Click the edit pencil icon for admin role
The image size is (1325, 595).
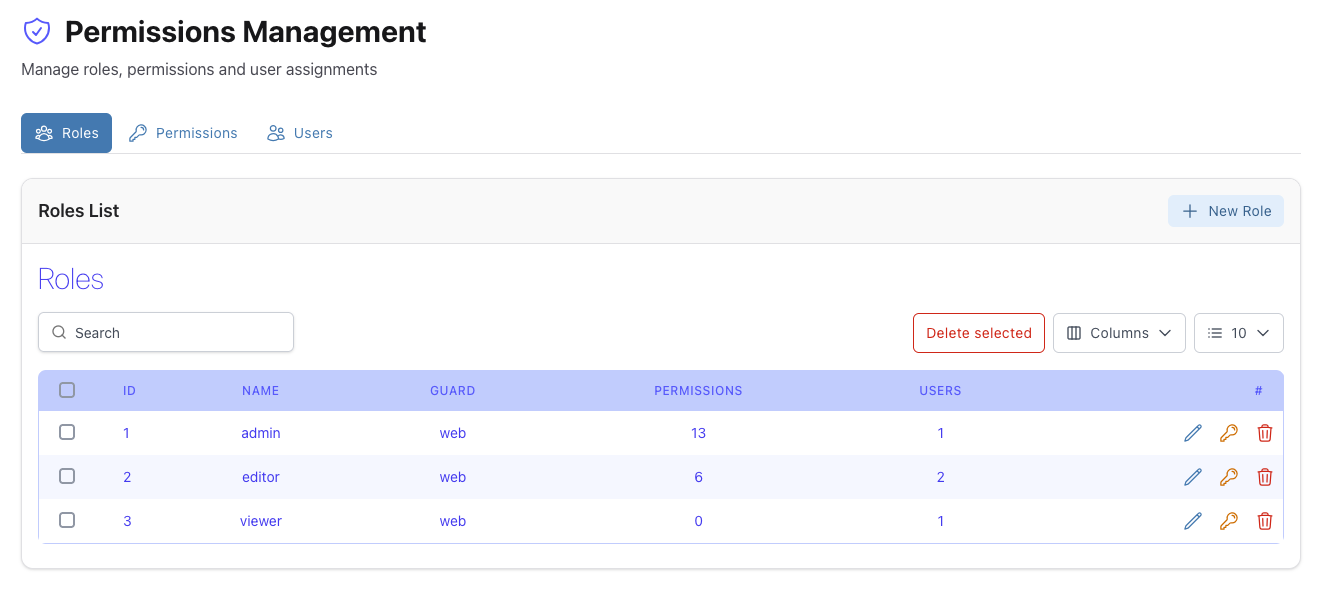tap(1192, 433)
